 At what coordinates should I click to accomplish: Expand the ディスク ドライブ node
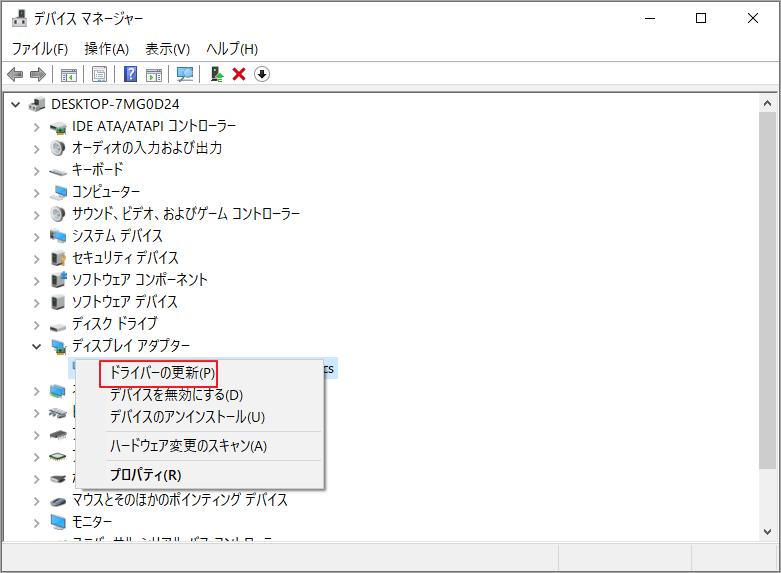(x=36, y=325)
